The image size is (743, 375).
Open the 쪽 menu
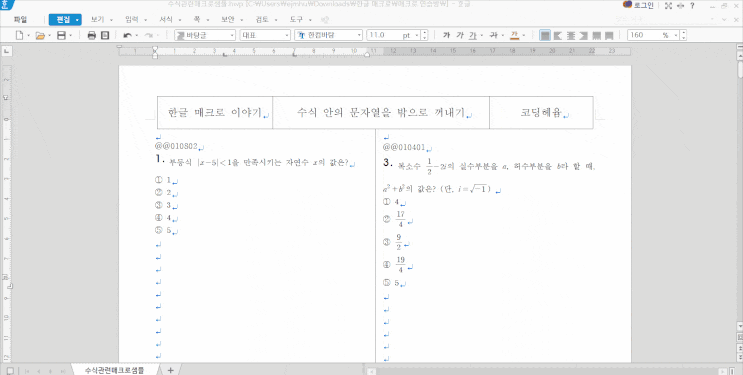click(197, 19)
